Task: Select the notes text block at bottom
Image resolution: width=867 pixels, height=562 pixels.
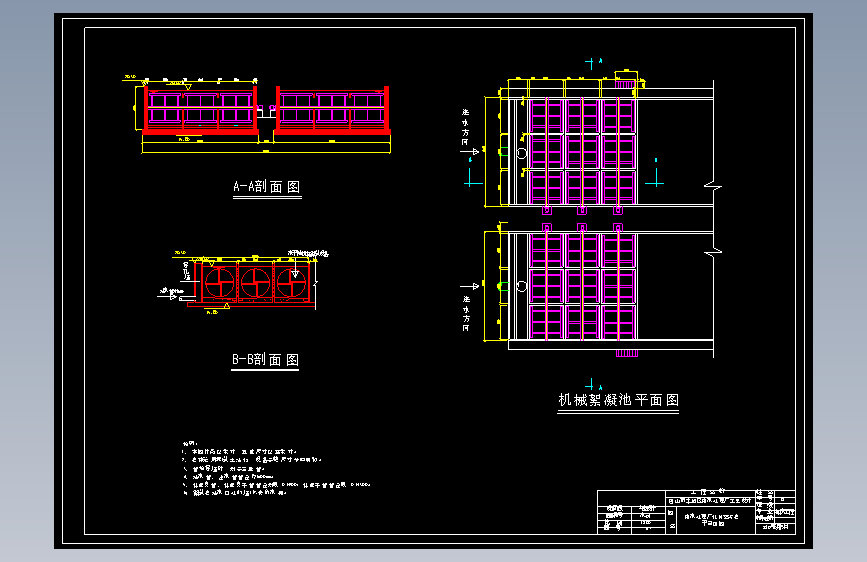Action: click(x=276, y=468)
